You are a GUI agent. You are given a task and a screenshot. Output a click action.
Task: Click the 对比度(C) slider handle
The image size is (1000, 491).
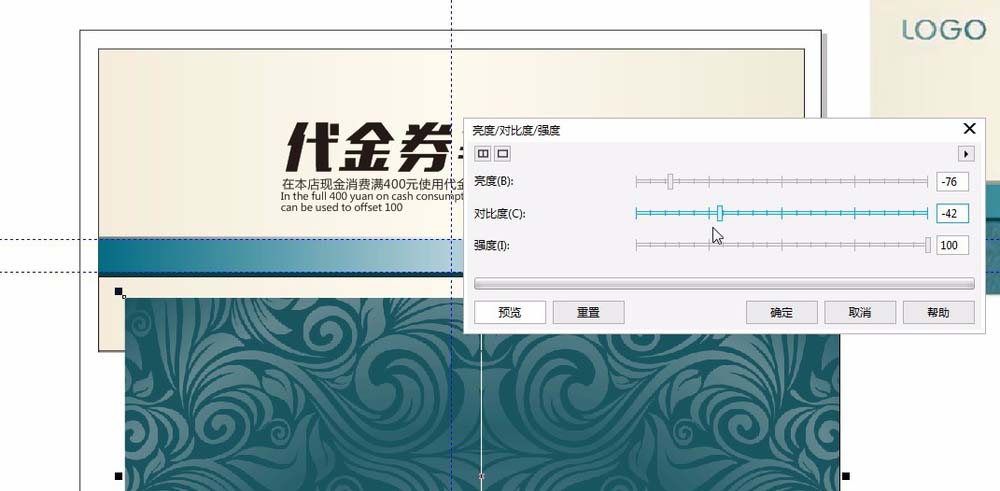tap(719, 214)
